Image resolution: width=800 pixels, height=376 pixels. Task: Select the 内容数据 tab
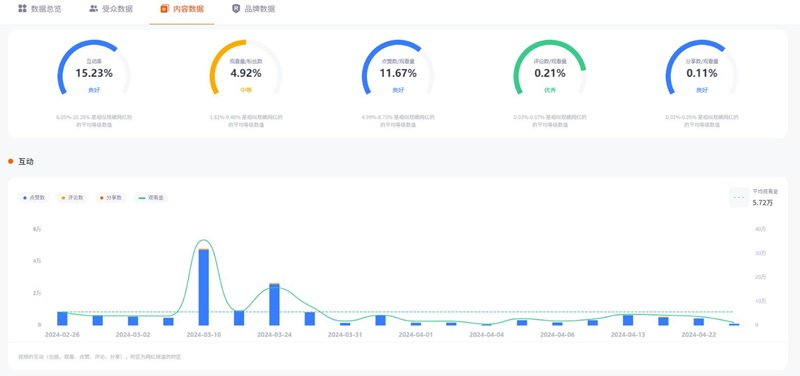click(x=182, y=9)
